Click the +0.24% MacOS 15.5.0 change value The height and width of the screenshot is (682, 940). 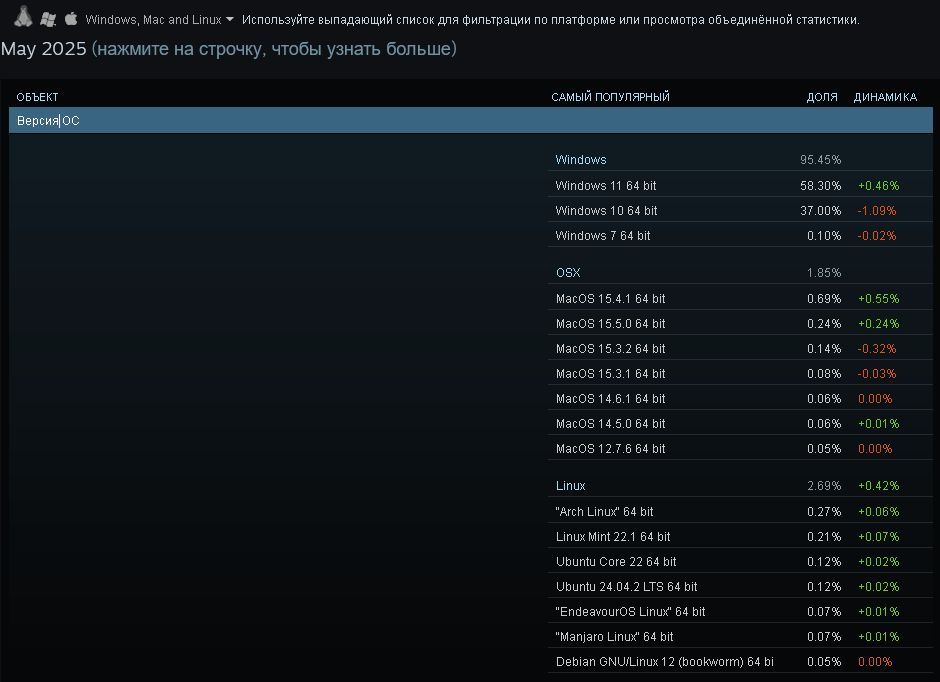pyautogui.click(x=878, y=323)
